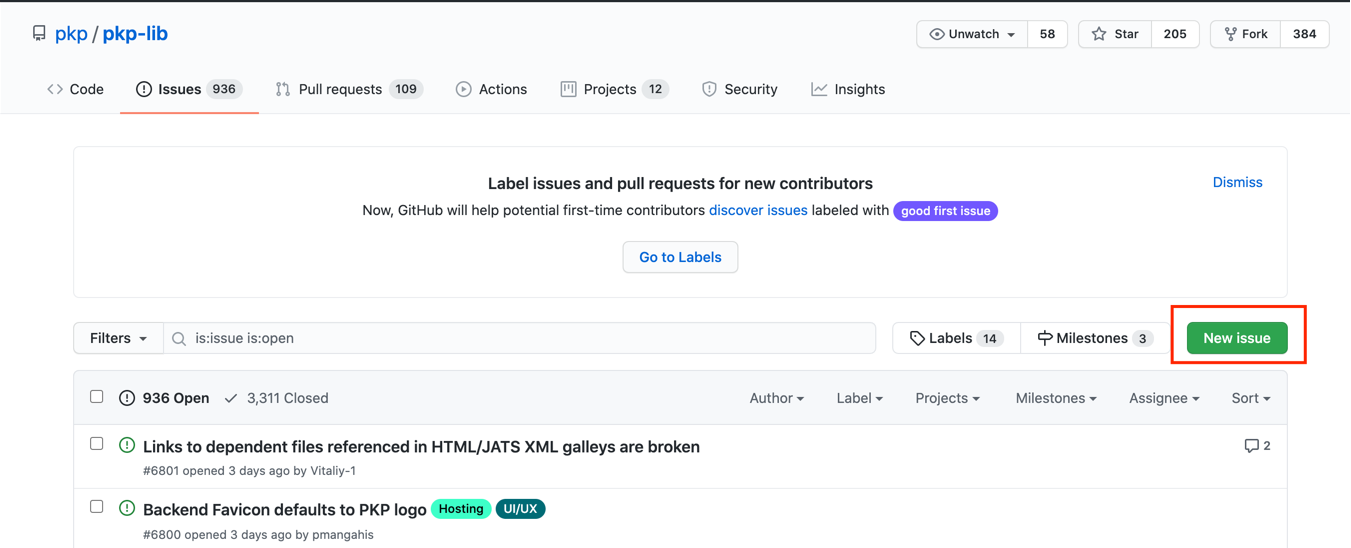Filter by the Hosting label badge
1351x548 pixels.
(x=461, y=509)
